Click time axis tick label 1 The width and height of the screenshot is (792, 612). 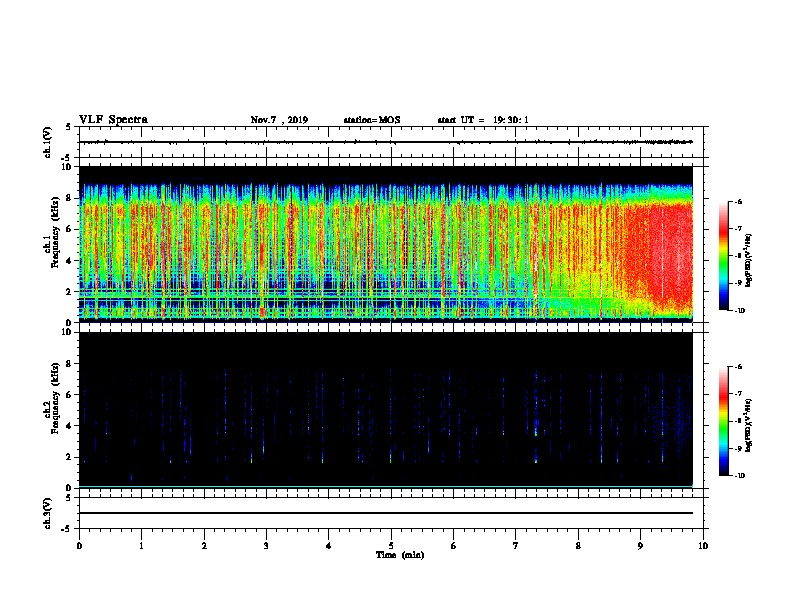tap(141, 546)
